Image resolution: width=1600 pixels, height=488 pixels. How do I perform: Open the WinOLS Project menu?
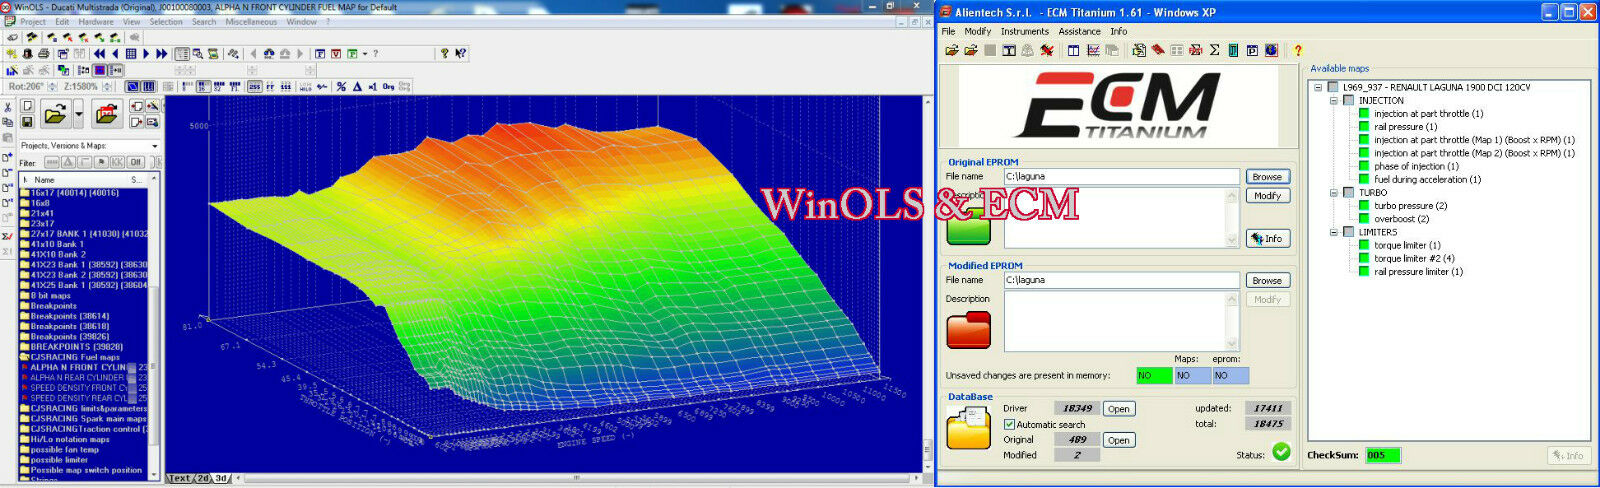32,21
